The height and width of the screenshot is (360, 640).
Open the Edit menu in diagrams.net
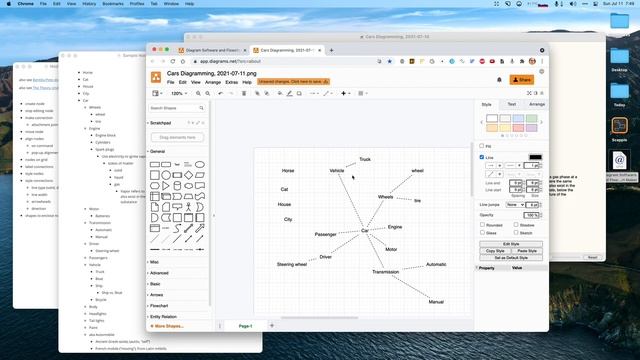click(182, 82)
